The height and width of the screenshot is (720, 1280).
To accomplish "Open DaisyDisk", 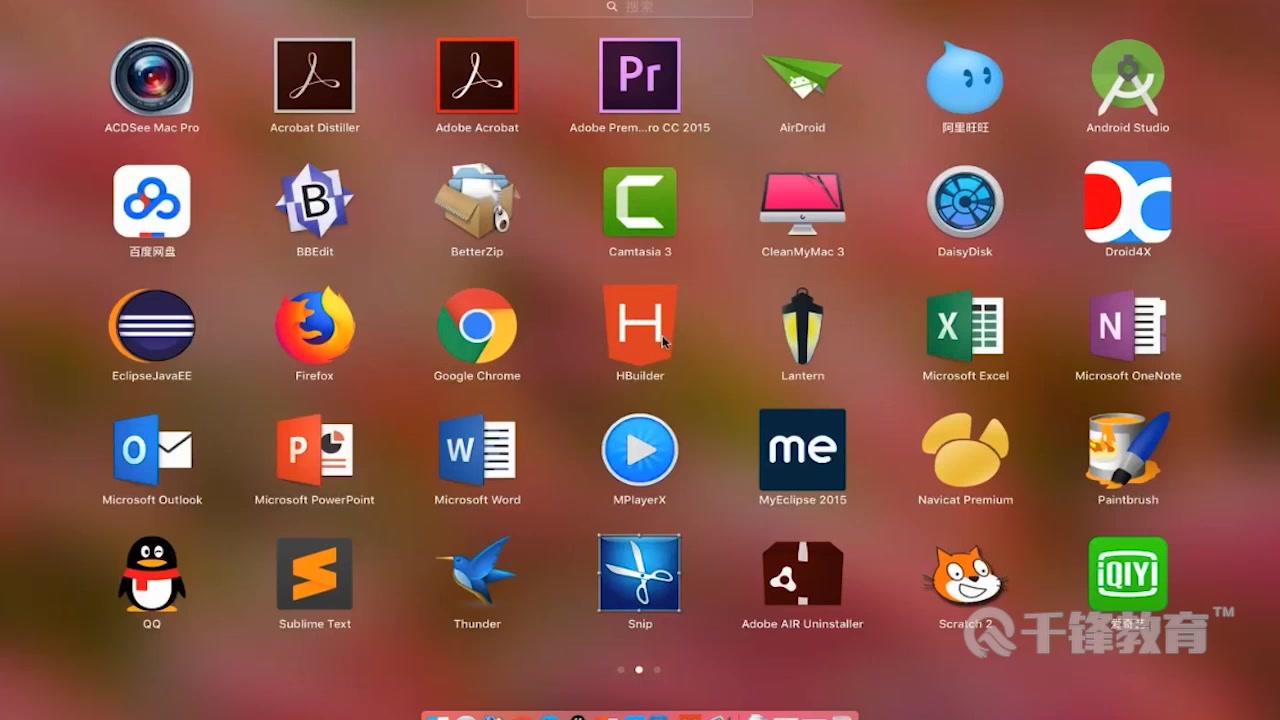I will 965,201.
